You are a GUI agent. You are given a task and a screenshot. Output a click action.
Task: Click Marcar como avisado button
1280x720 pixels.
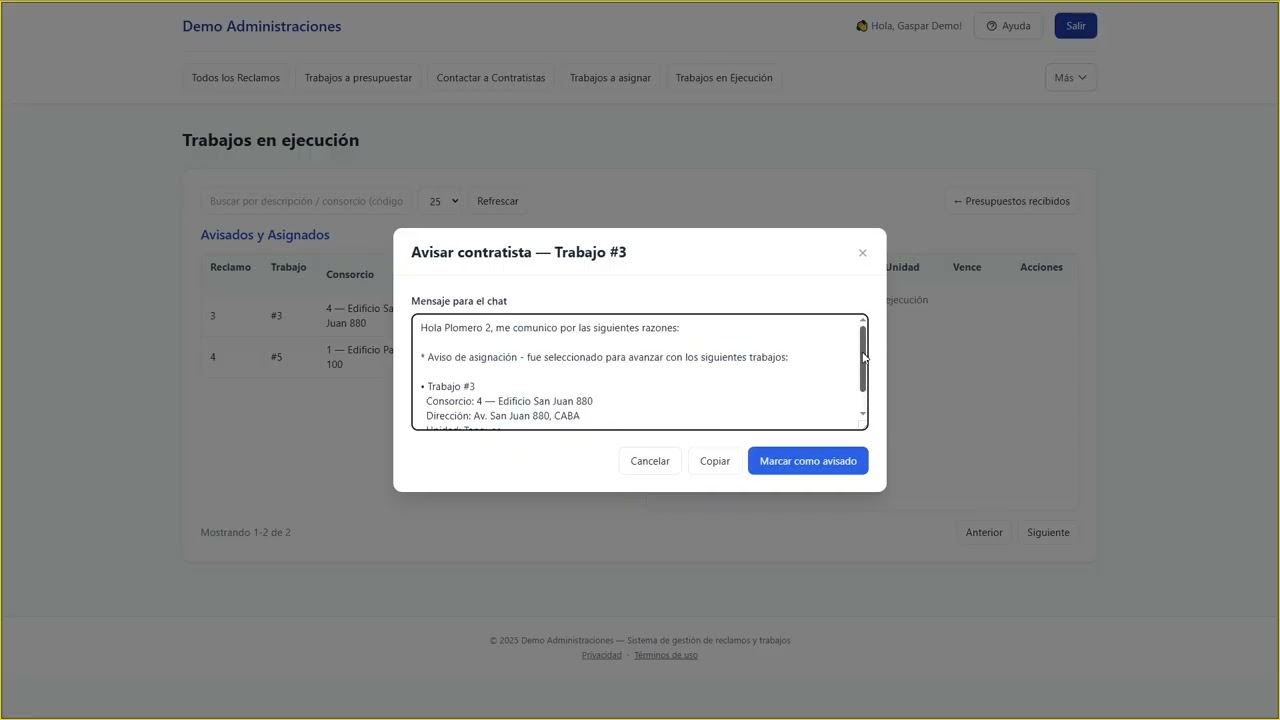point(808,461)
